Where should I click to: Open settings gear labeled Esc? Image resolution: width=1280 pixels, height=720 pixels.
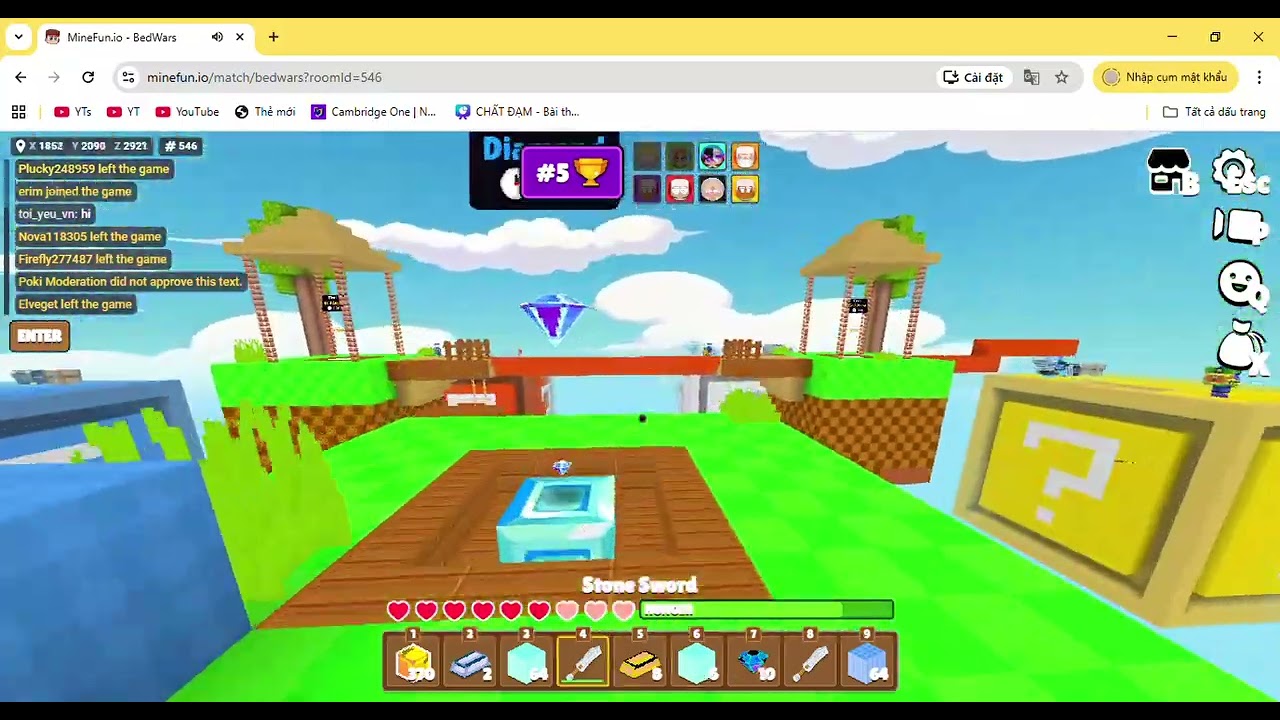coord(1240,171)
